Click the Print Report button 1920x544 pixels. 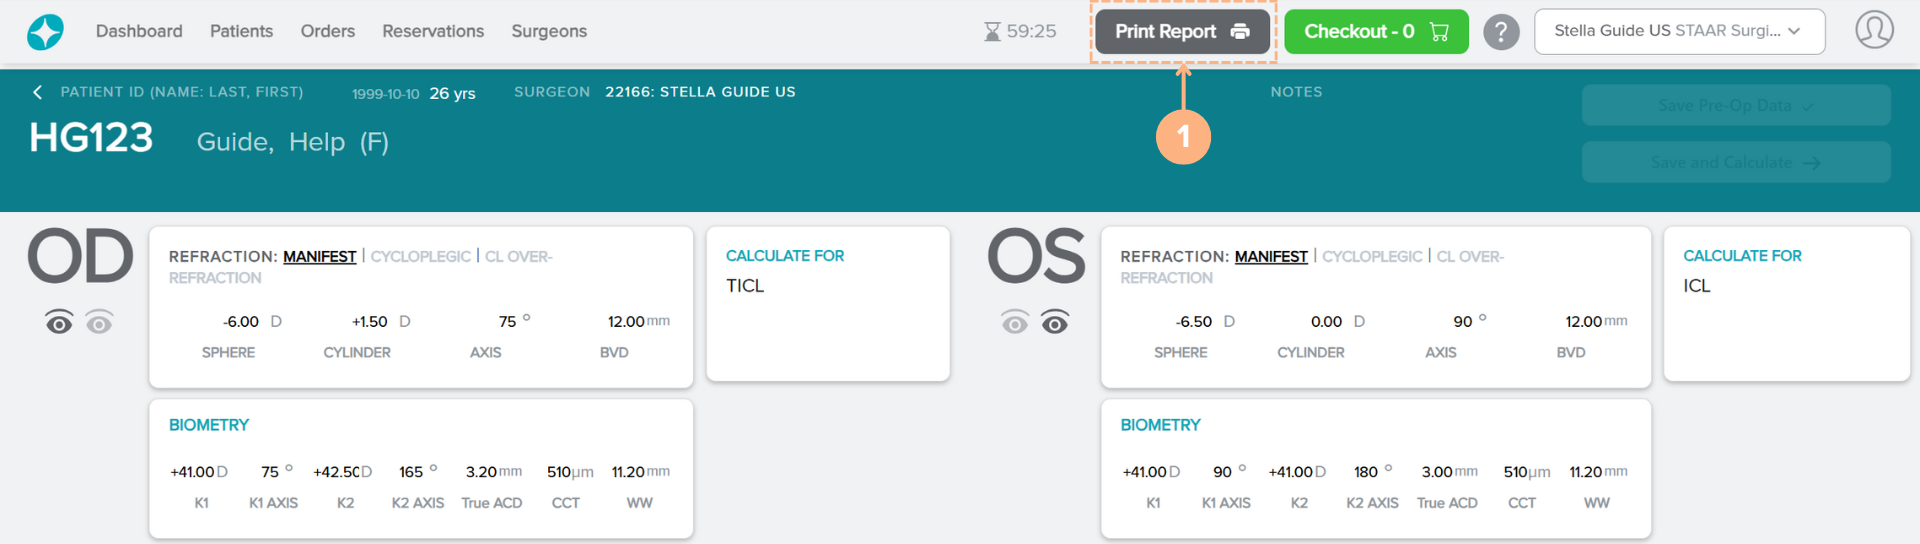click(1182, 31)
